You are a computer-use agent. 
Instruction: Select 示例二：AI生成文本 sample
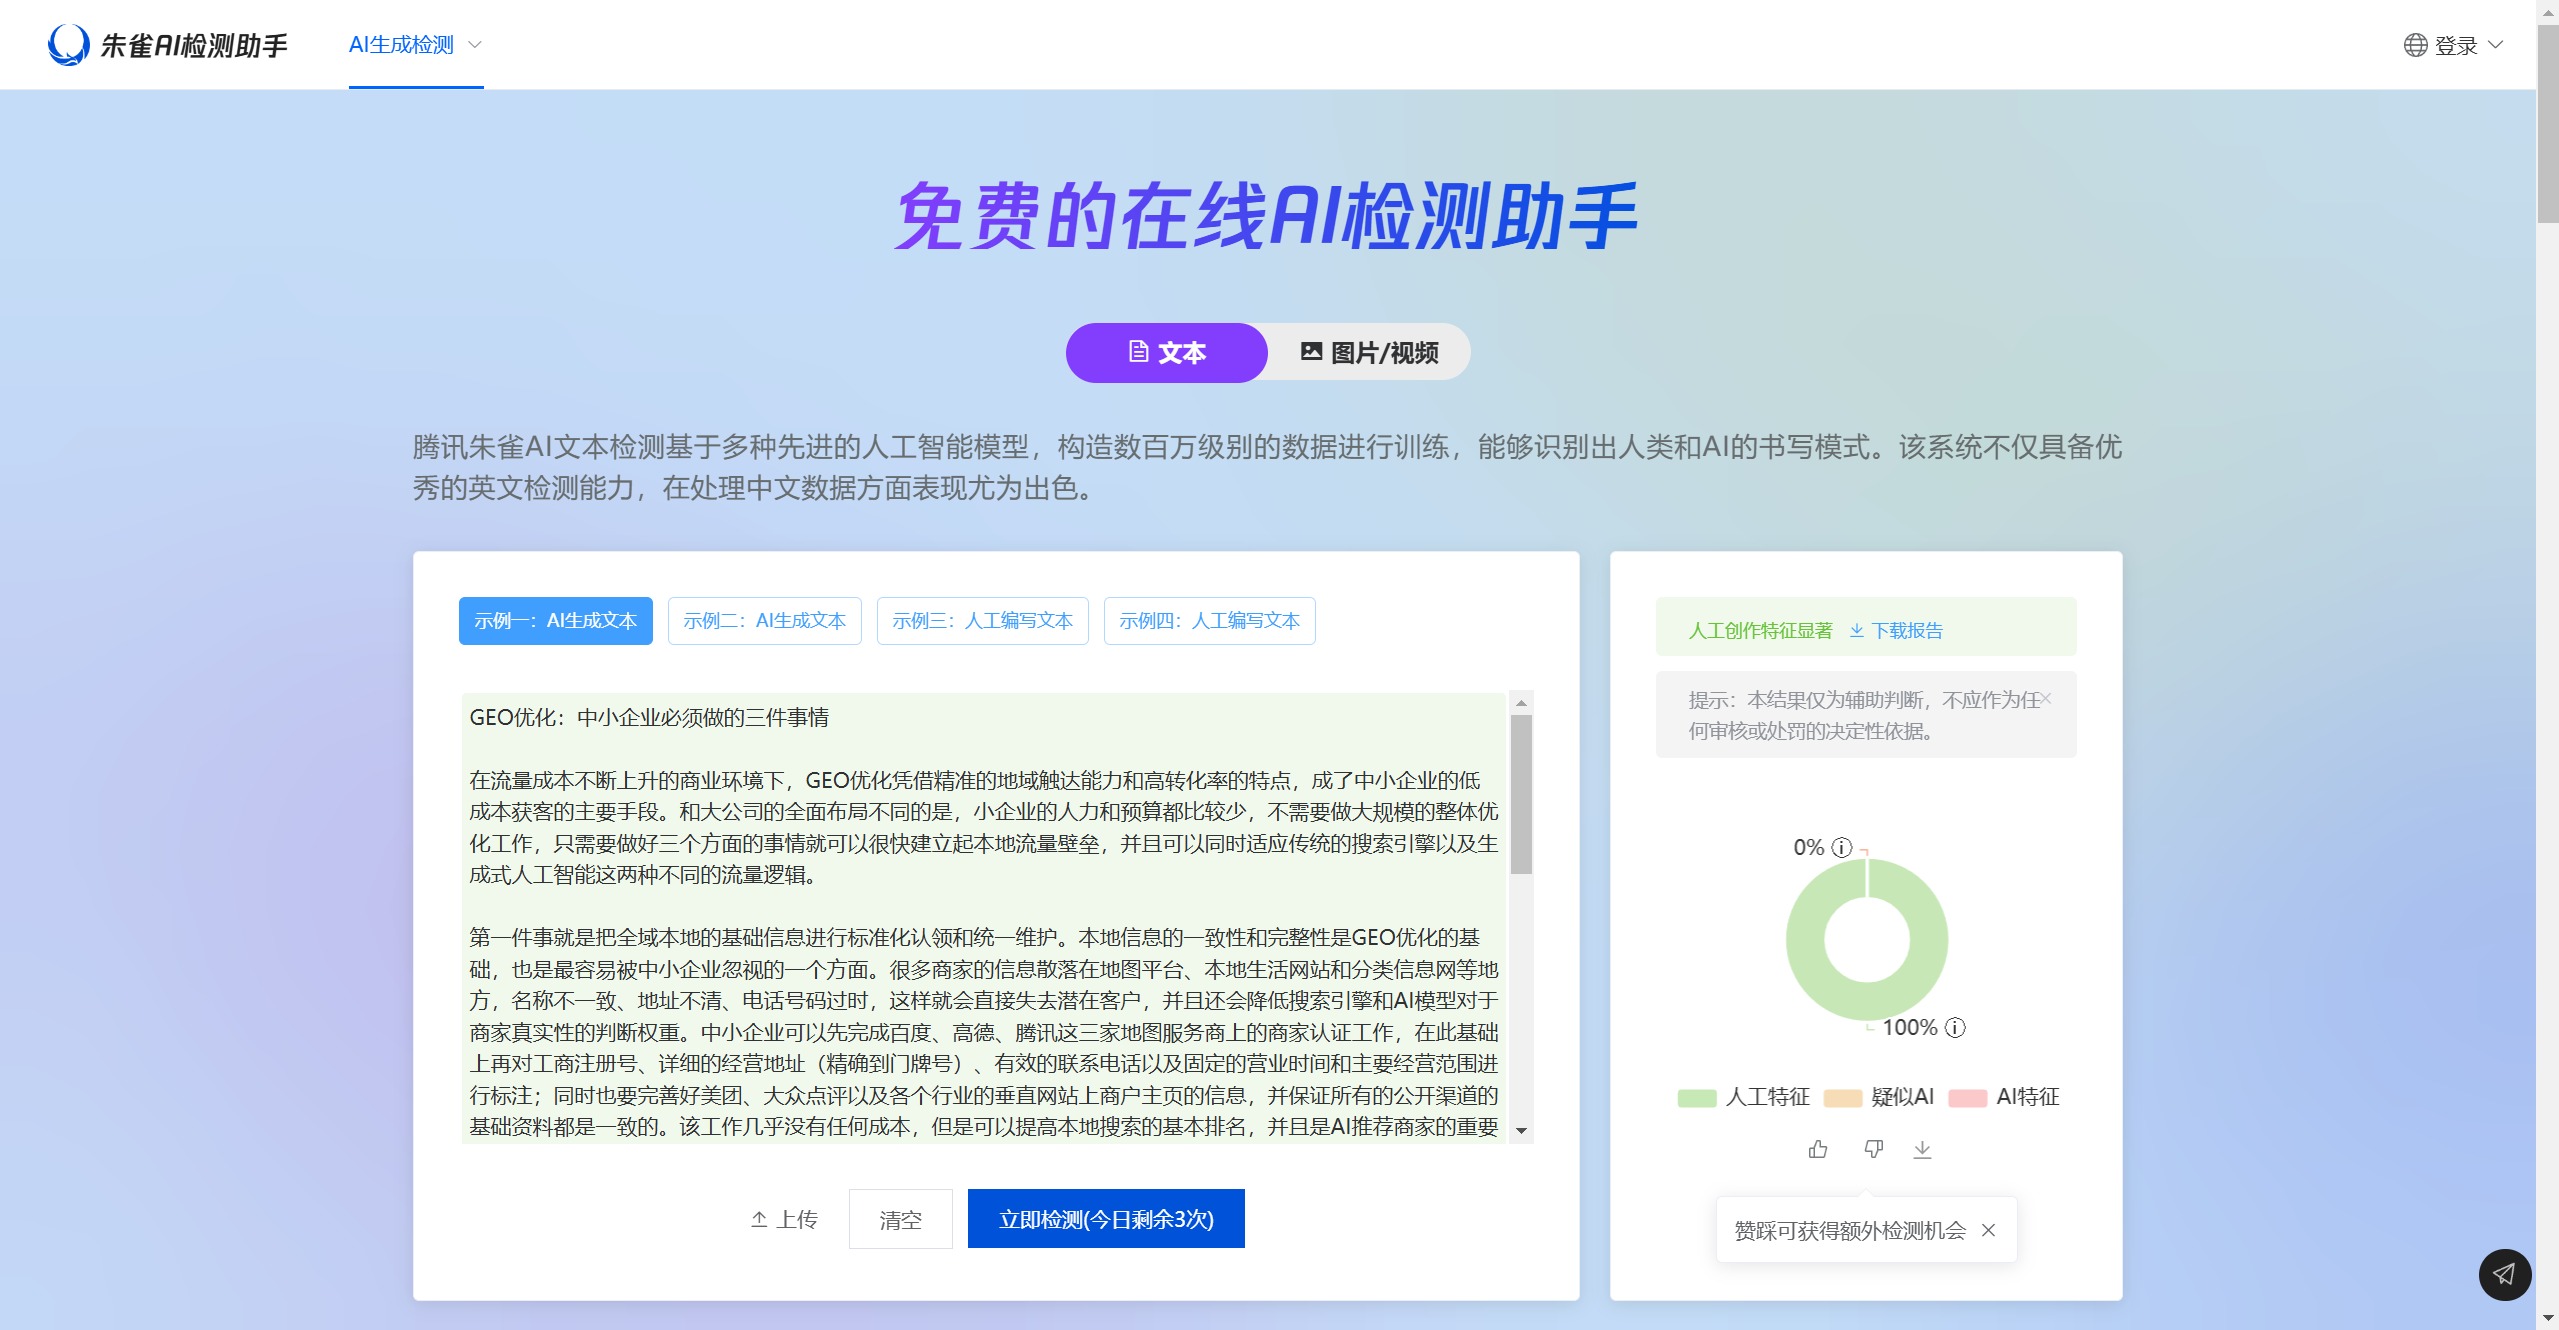(764, 621)
